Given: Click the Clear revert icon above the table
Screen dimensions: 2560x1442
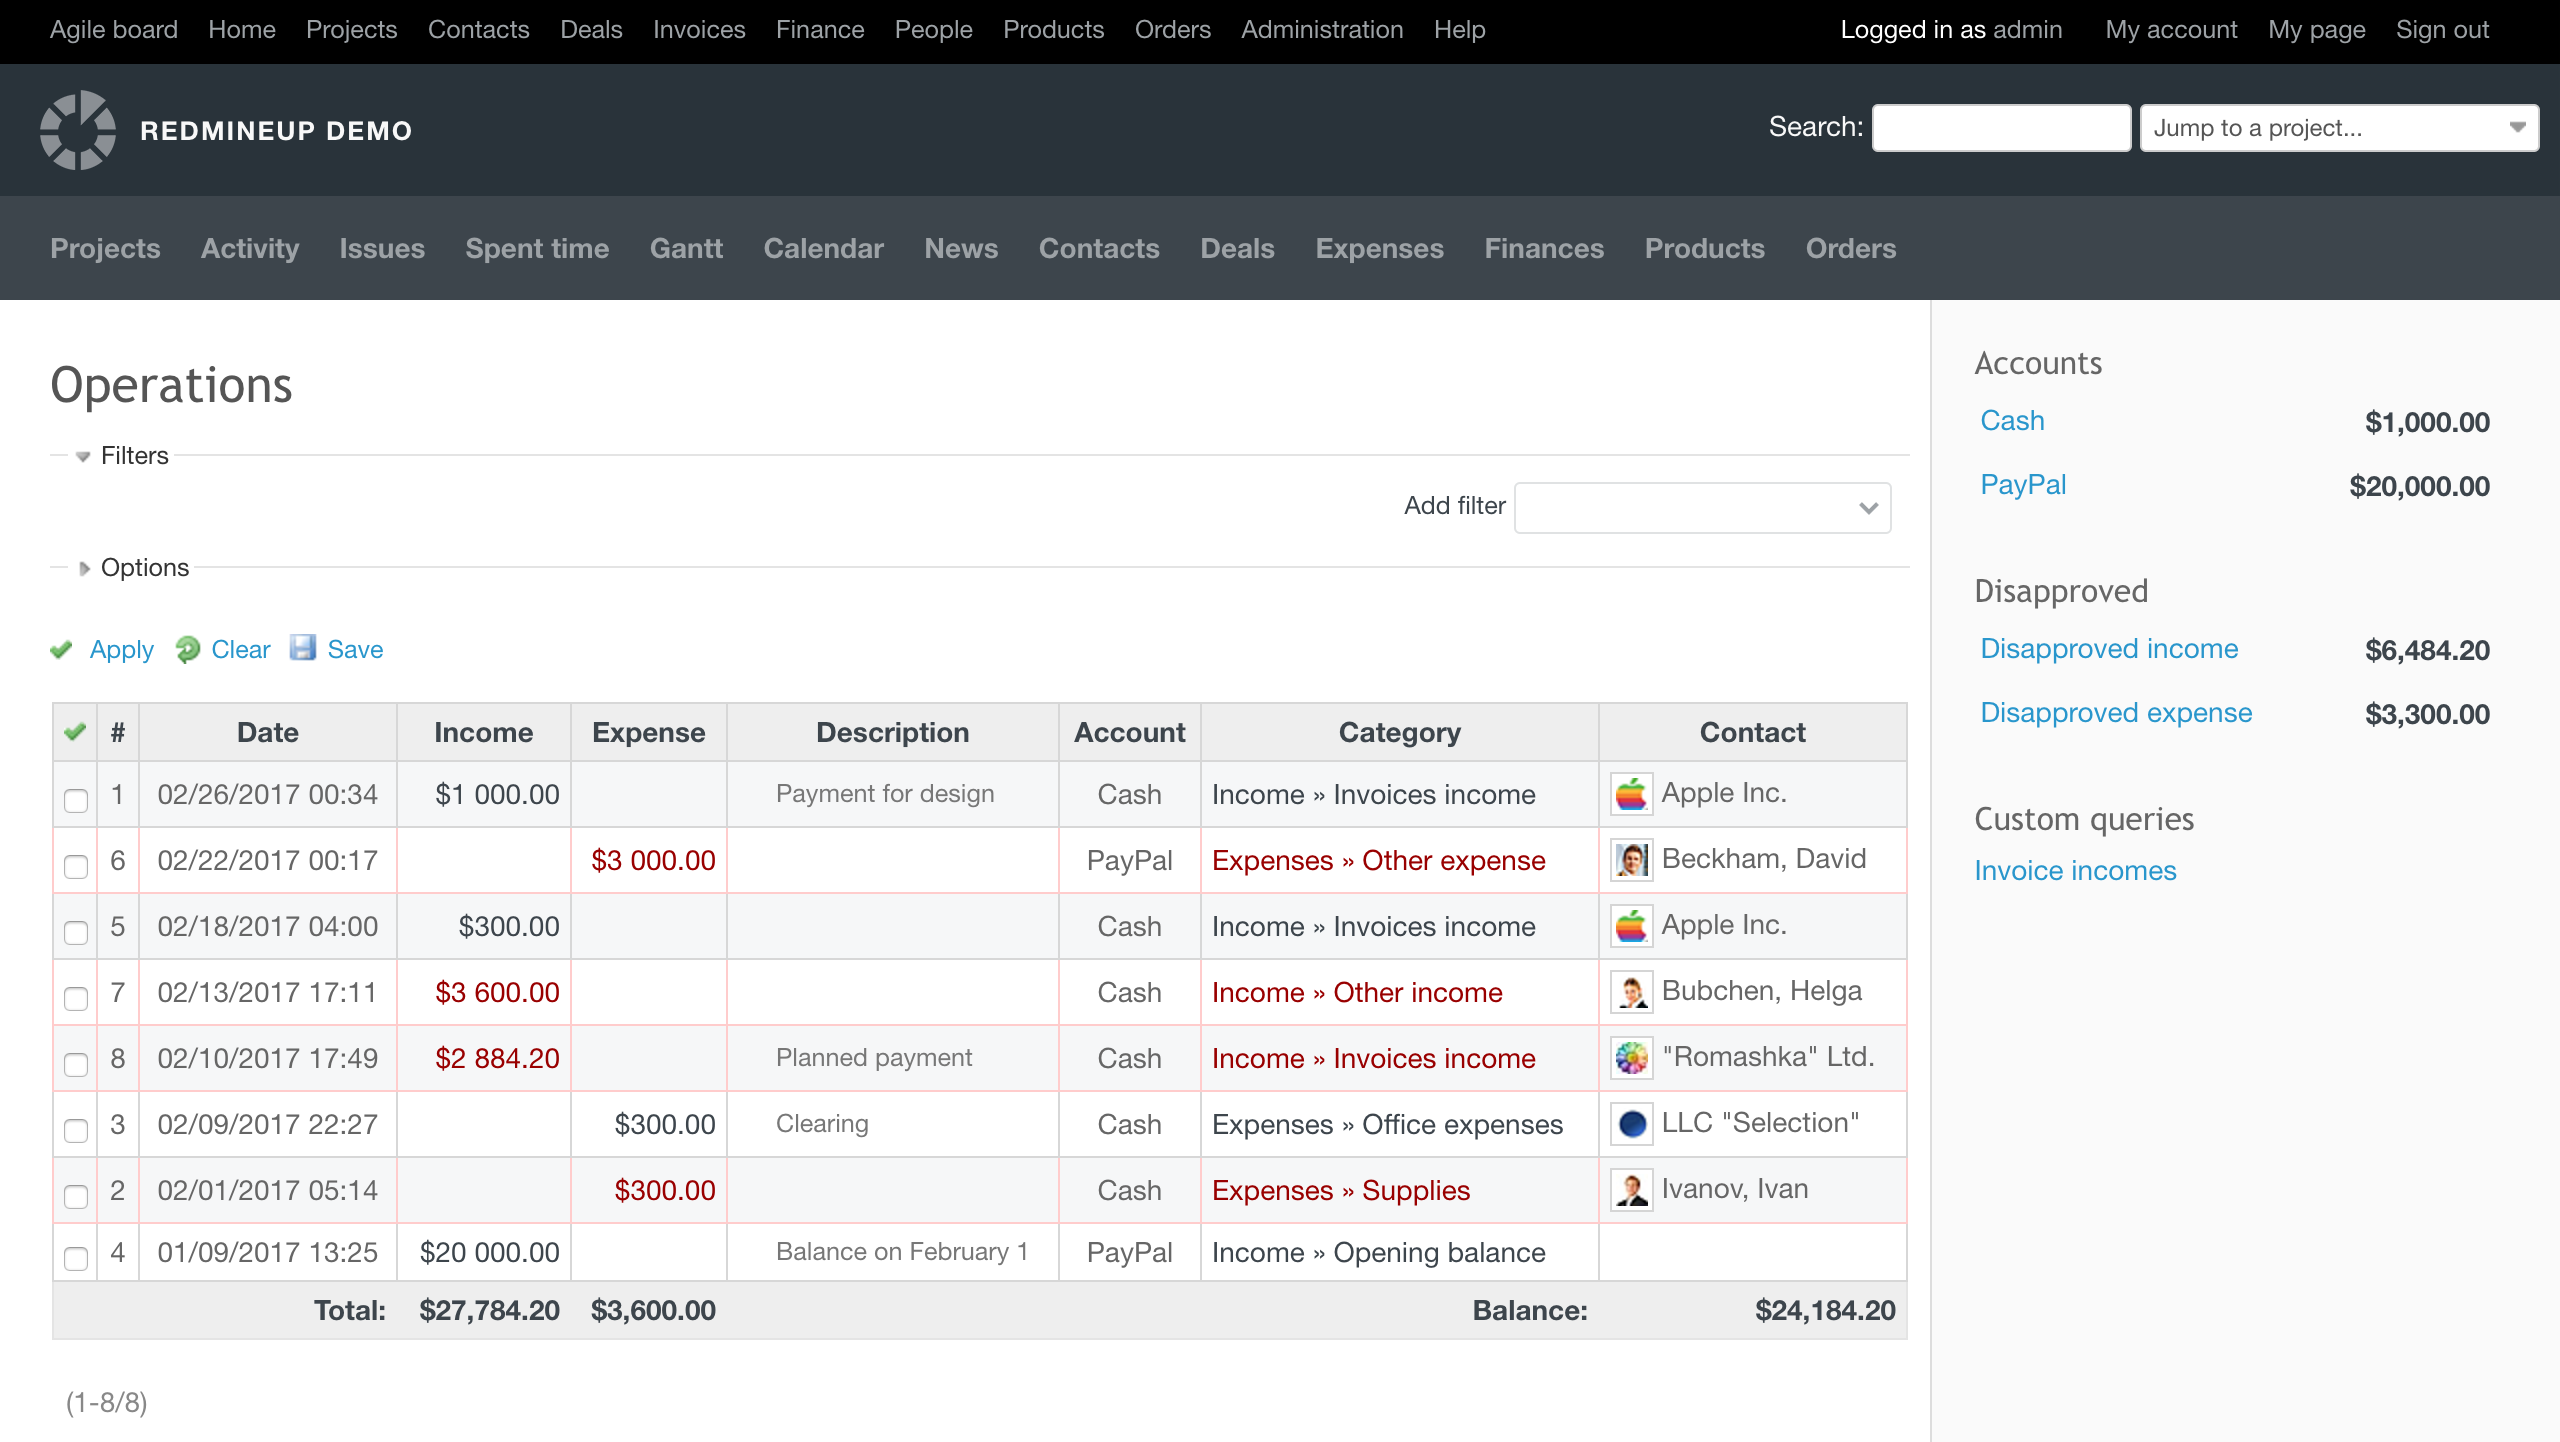Looking at the screenshot, I should tap(190, 649).
